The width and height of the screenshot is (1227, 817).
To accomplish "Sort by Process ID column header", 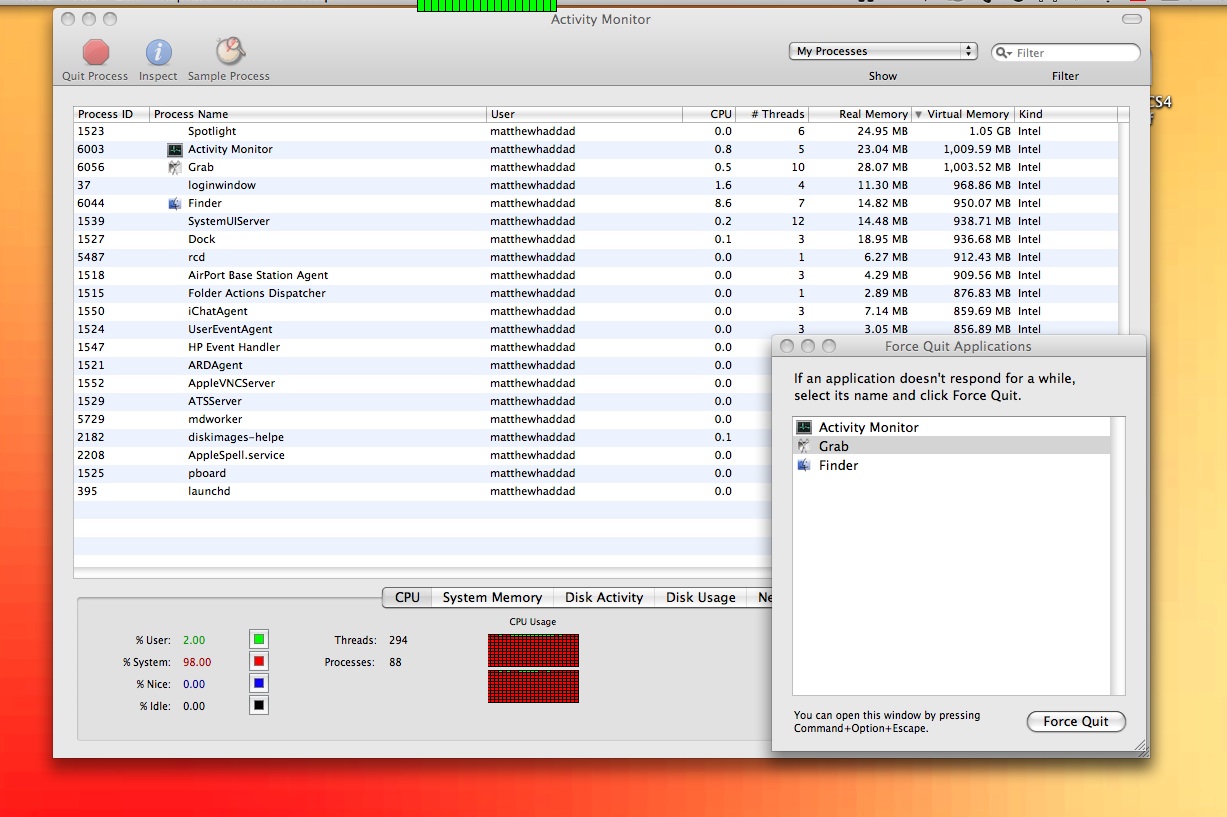I will pos(111,114).
